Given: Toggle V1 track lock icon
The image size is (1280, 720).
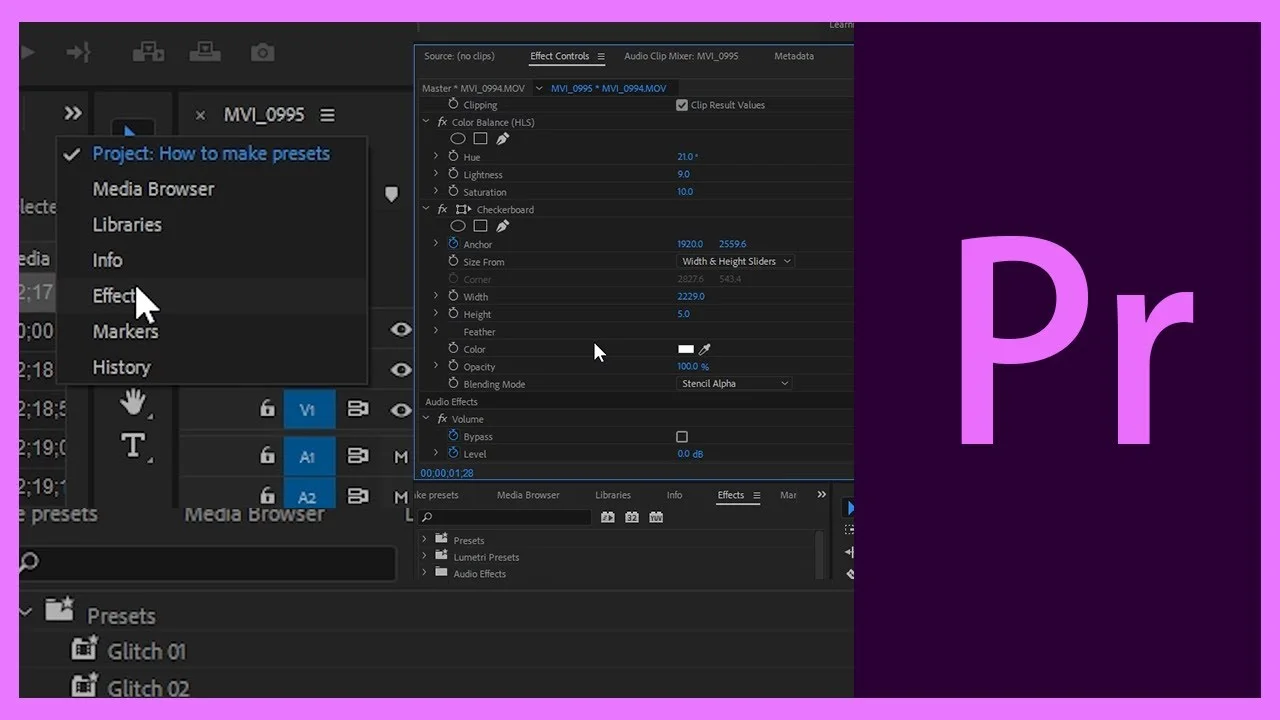Looking at the screenshot, I should point(267,409).
